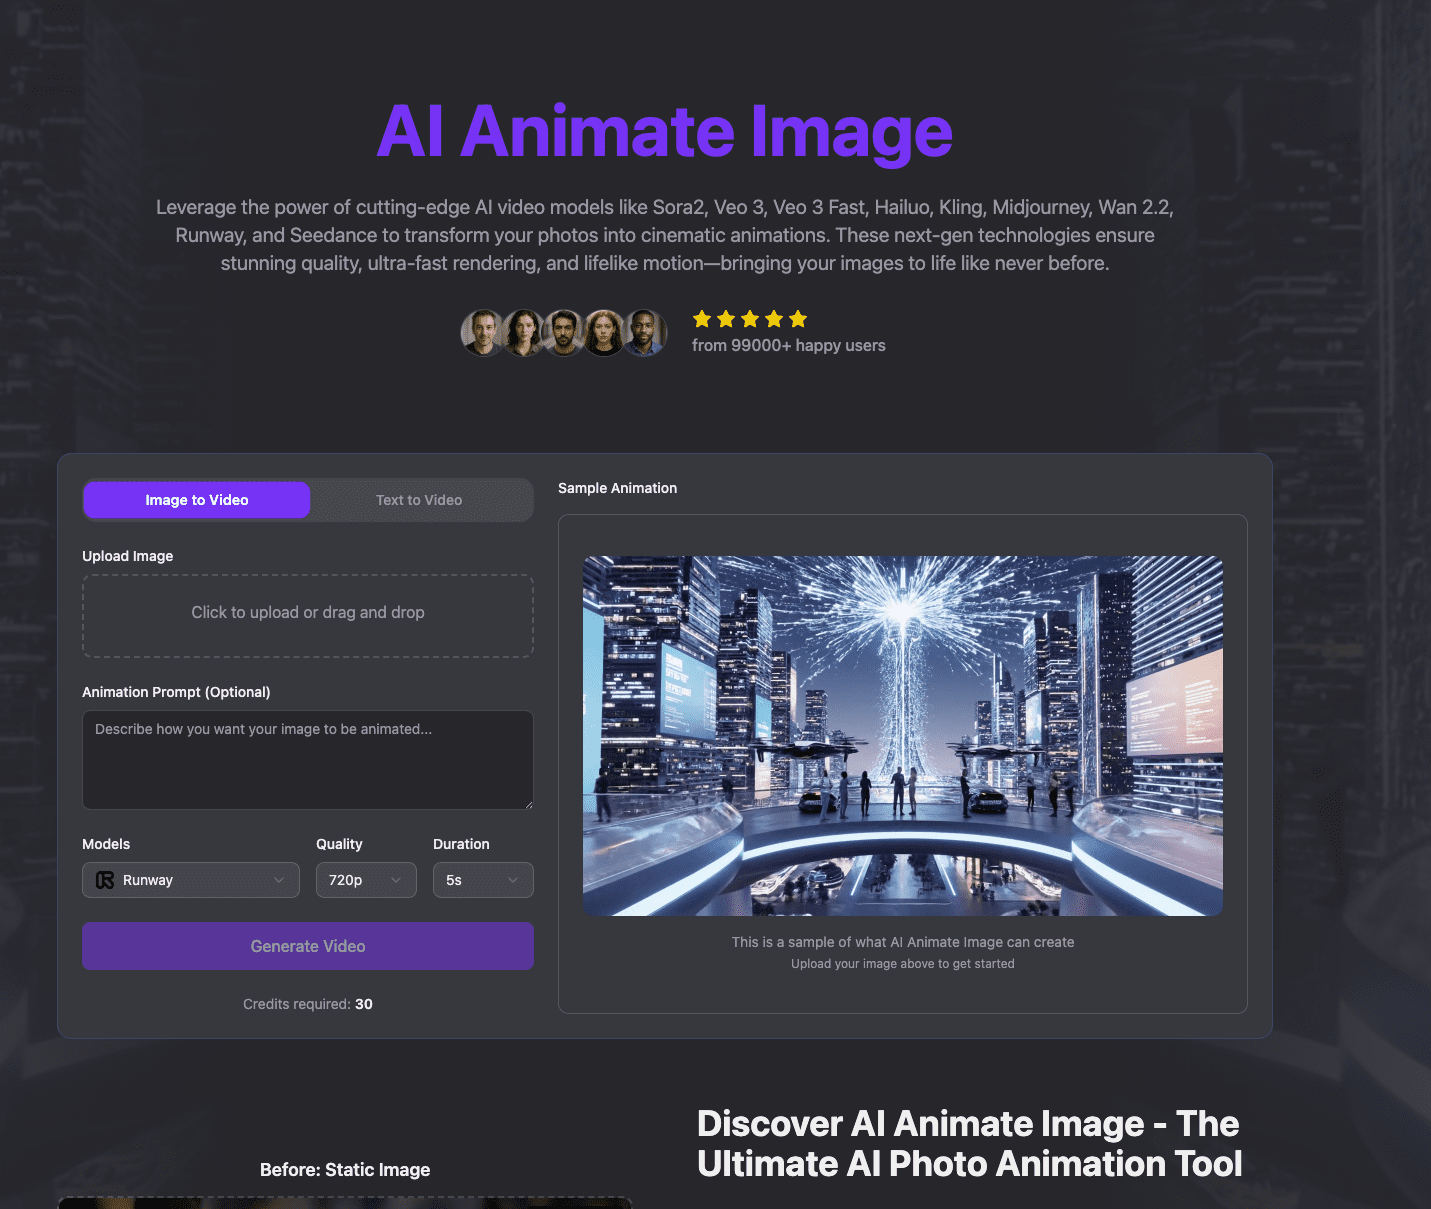
Task: Open the Duration dropdown showing 5s
Action: click(x=483, y=880)
